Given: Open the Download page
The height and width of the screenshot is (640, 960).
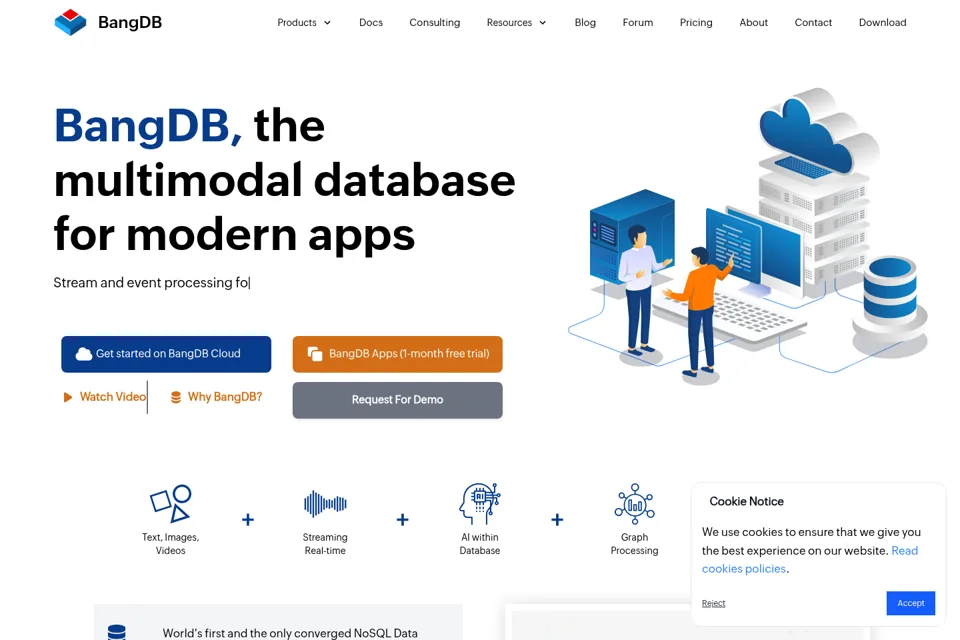Looking at the screenshot, I should tap(882, 23).
